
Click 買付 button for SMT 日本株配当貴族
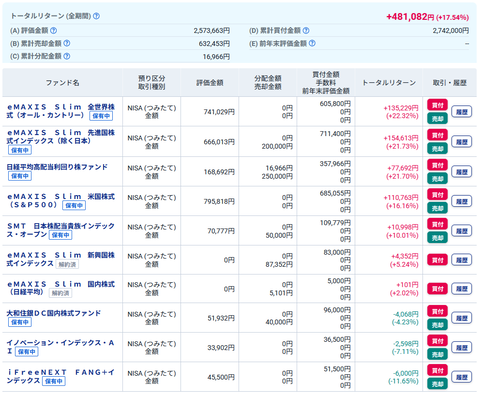click(x=437, y=224)
